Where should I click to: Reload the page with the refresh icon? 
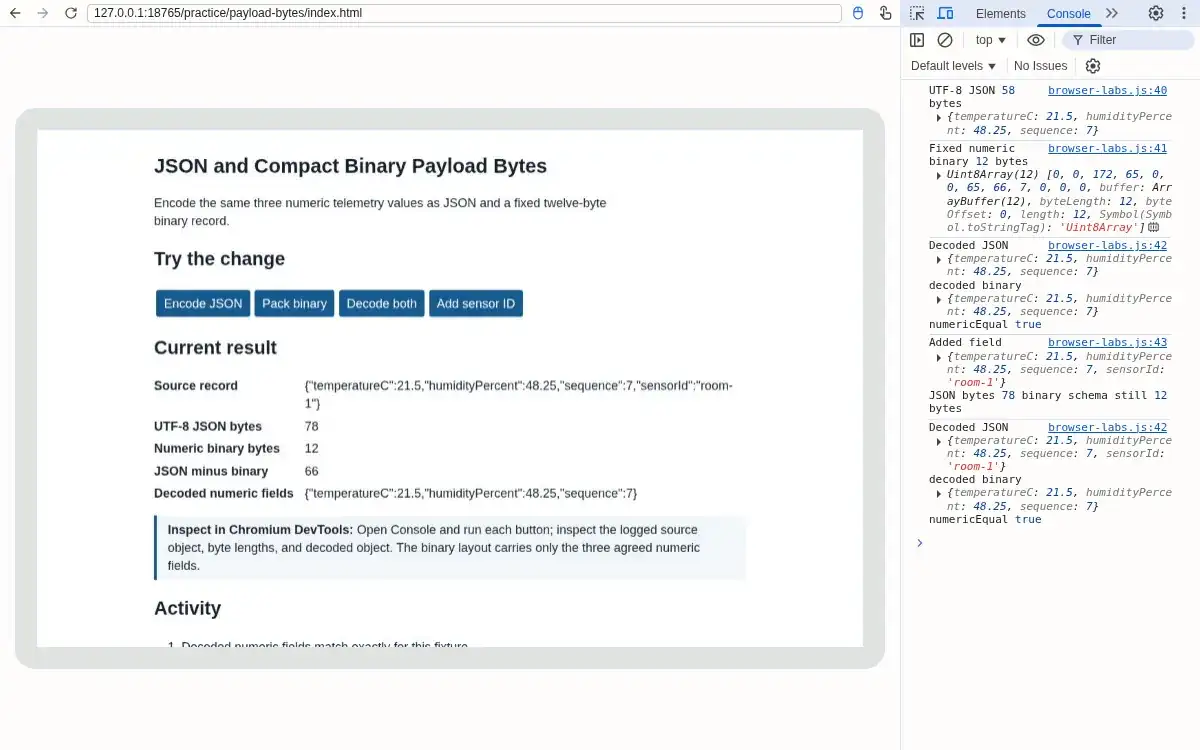tap(70, 13)
